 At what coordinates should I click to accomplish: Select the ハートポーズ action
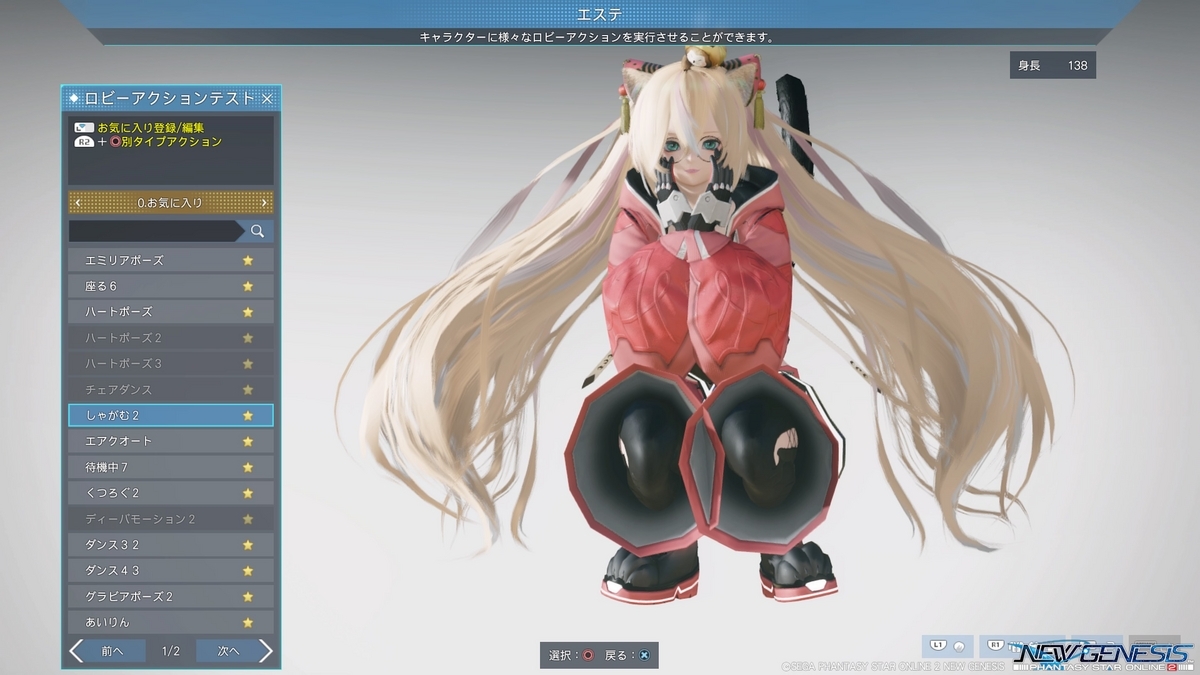click(x=171, y=312)
